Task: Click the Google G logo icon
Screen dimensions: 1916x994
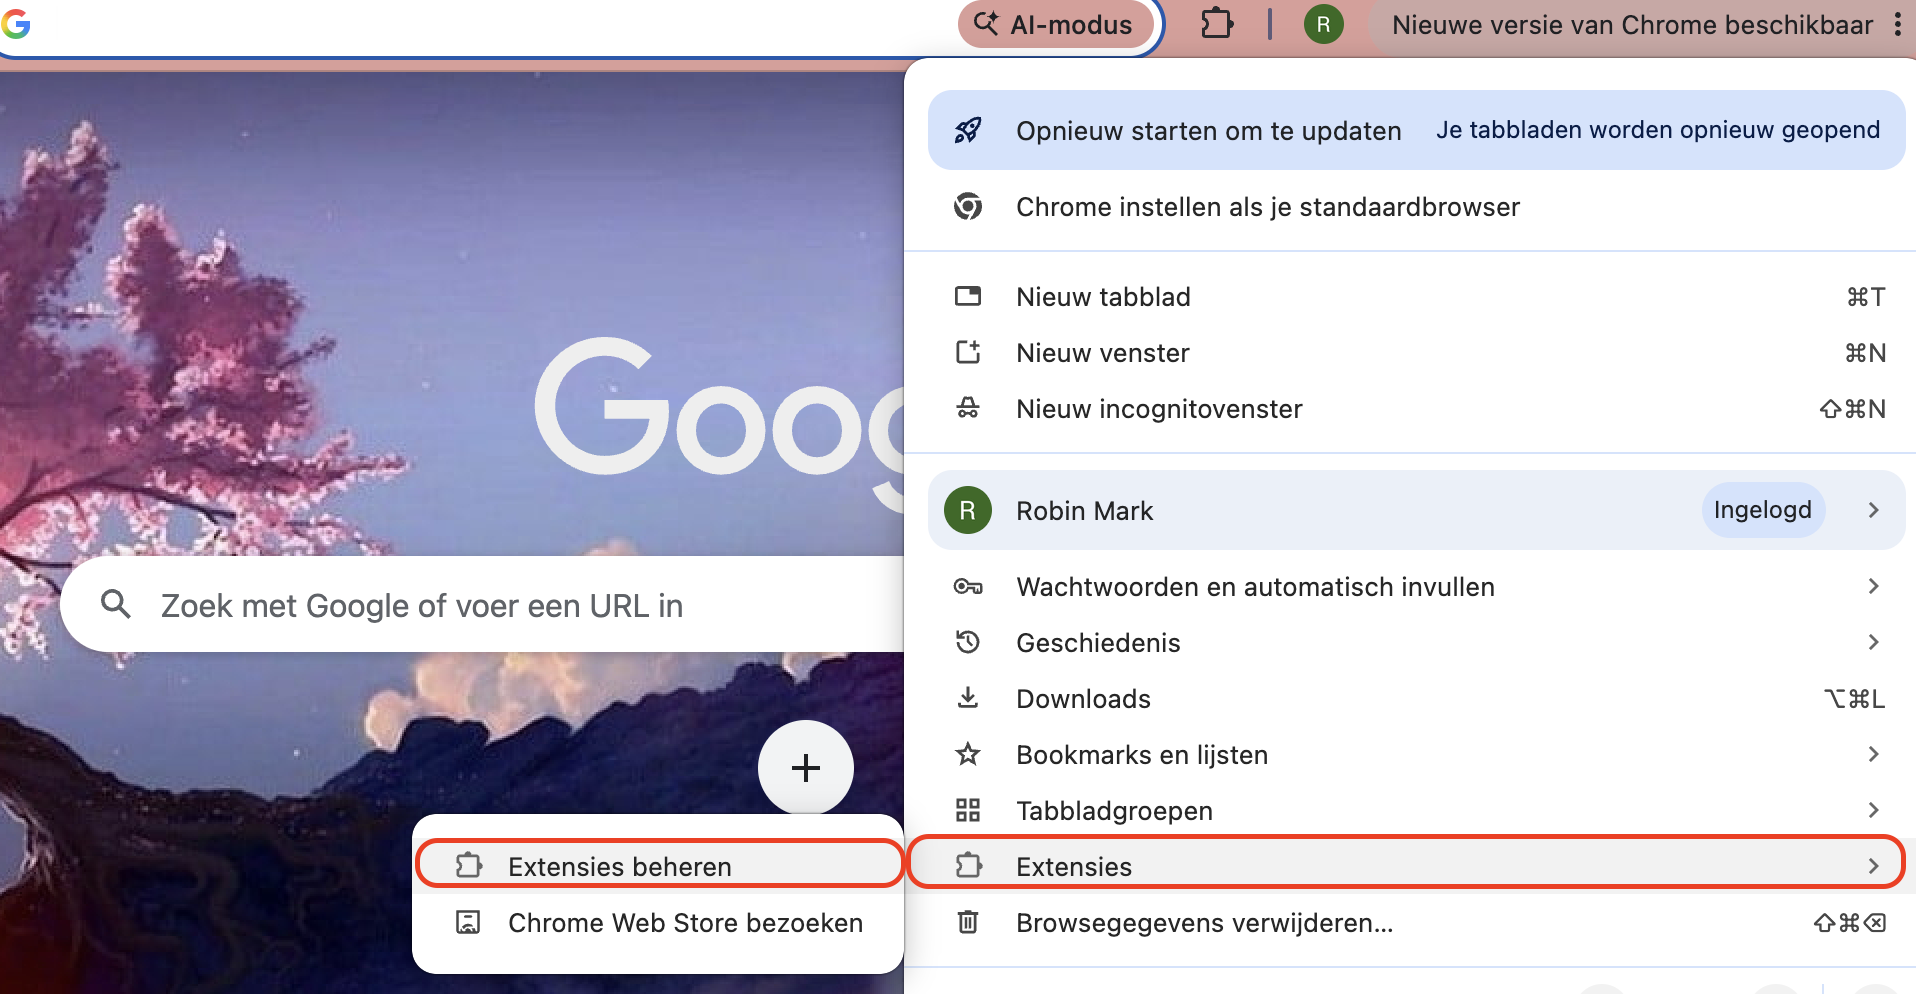Action: pyautogui.click(x=15, y=23)
